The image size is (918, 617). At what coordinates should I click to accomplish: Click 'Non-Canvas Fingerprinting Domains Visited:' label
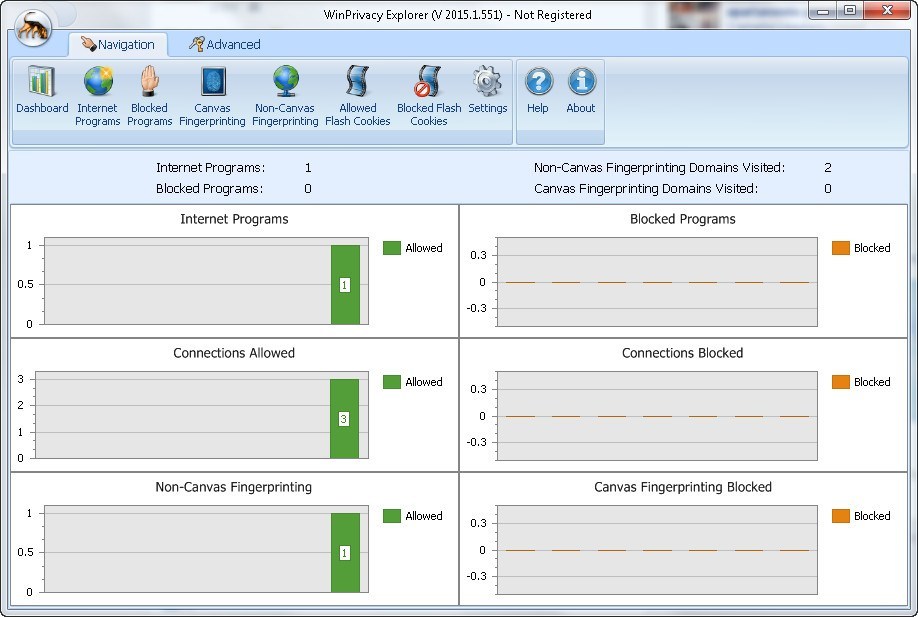[659, 168]
